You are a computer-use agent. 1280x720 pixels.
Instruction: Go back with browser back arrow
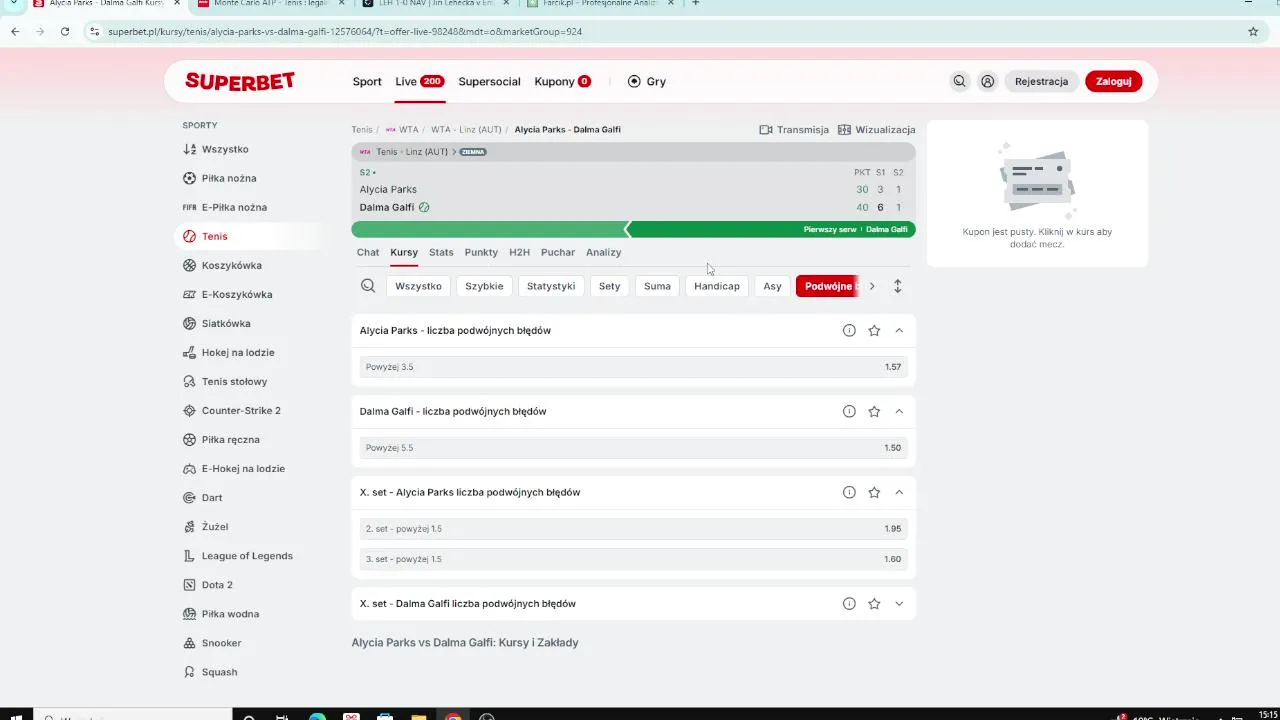tap(15, 31)
